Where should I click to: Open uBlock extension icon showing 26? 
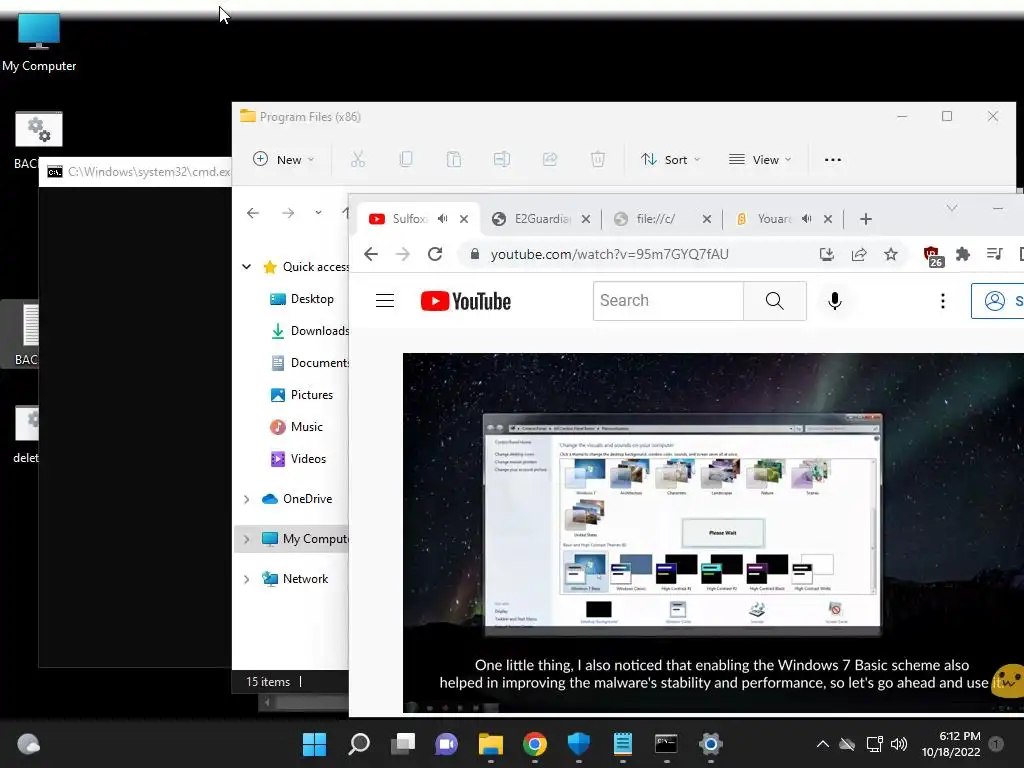933,255
